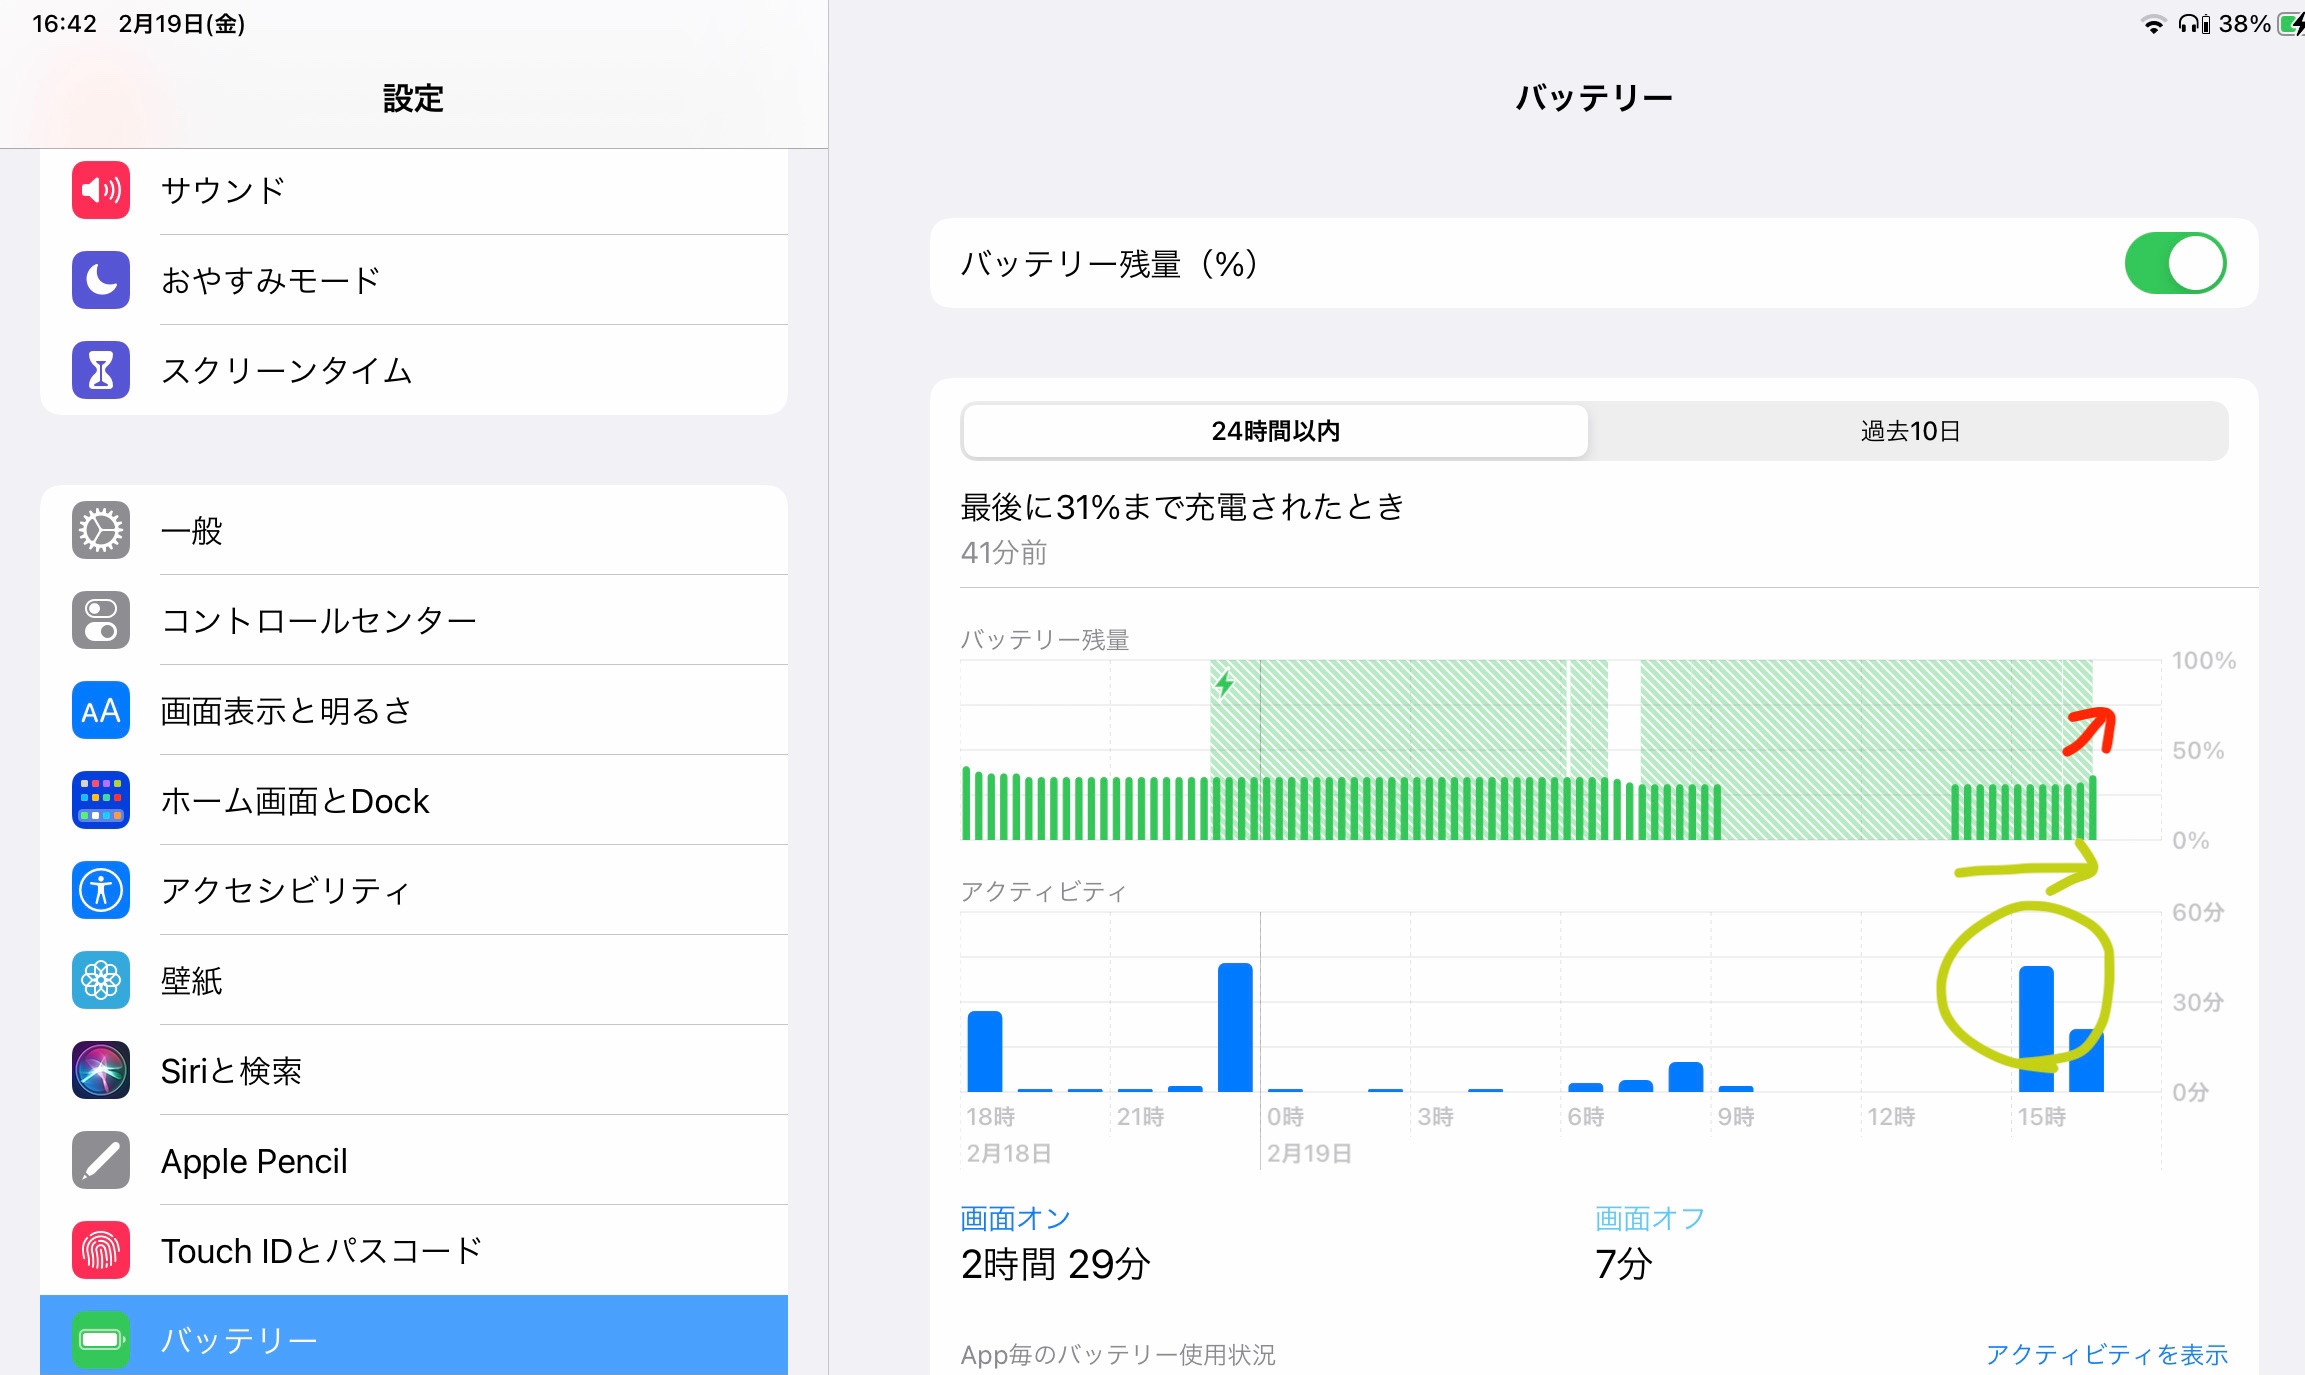The image size is (2305, 1375).
Task: Toggle バッテリー残量 (%) switch off
Action: tap(2174, 264)
